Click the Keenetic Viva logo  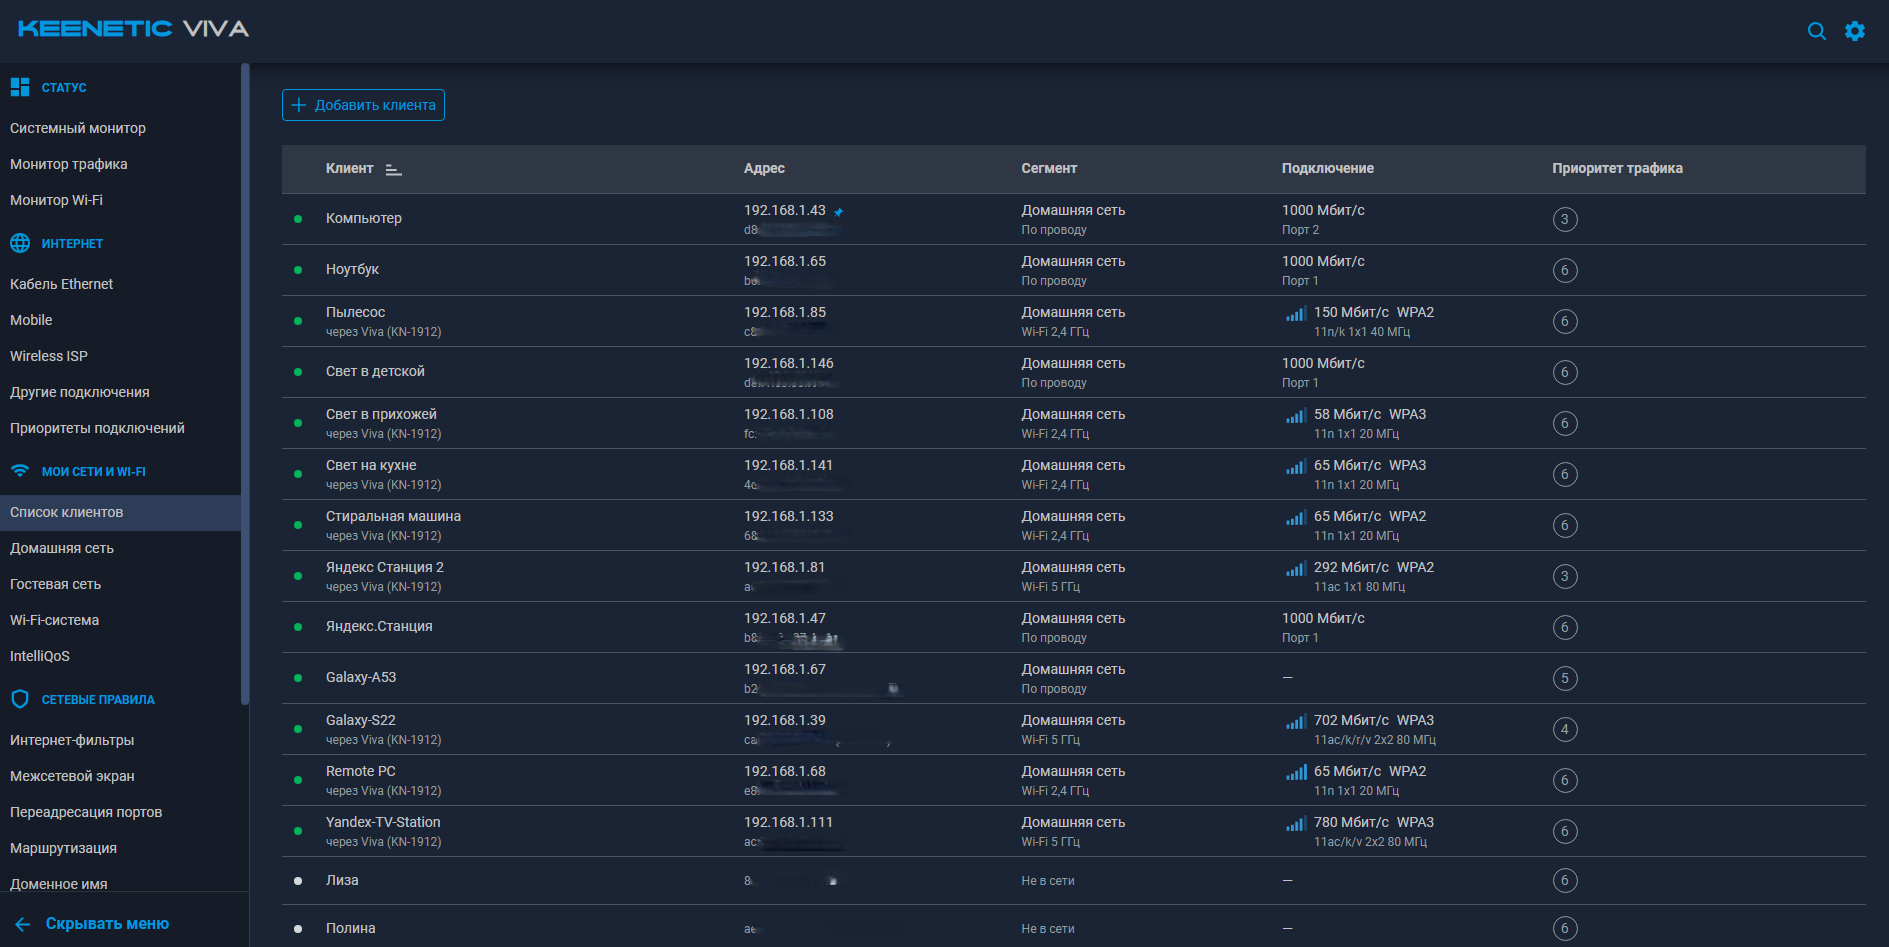[x=133, y=29]
